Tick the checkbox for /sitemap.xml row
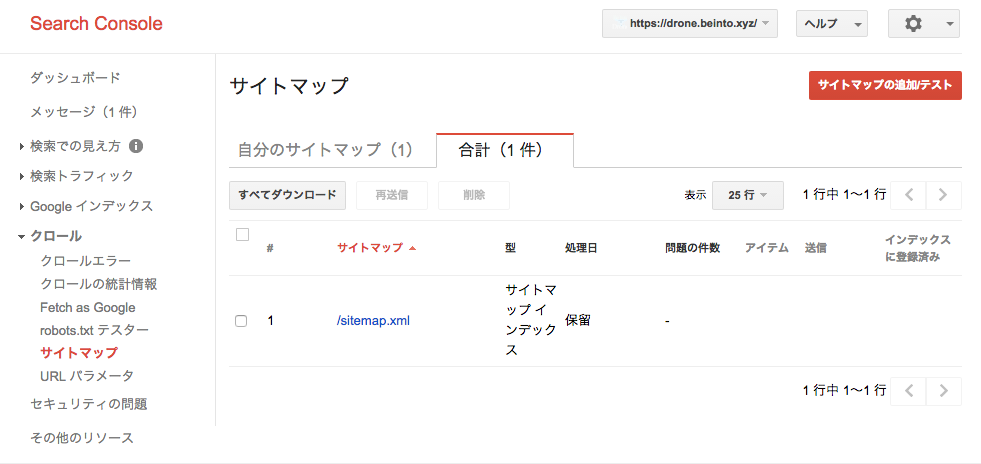The height and width of the screenshot is (464, 981). tap(241, 321)
